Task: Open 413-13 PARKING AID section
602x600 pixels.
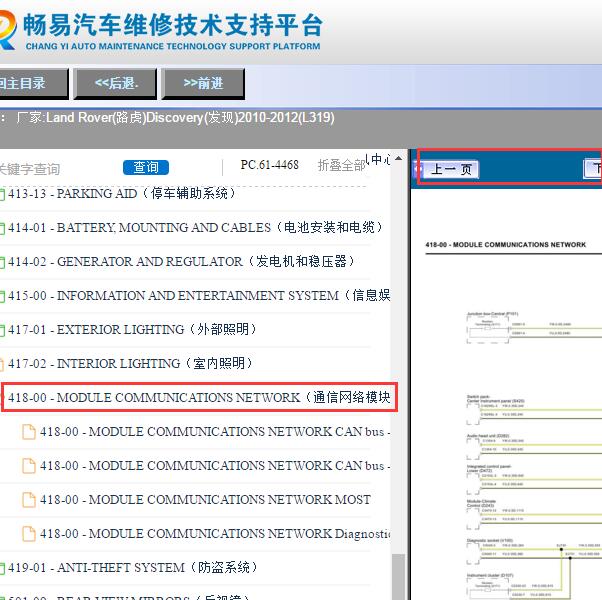Action: pyautogui.click(x=122, y=193)
